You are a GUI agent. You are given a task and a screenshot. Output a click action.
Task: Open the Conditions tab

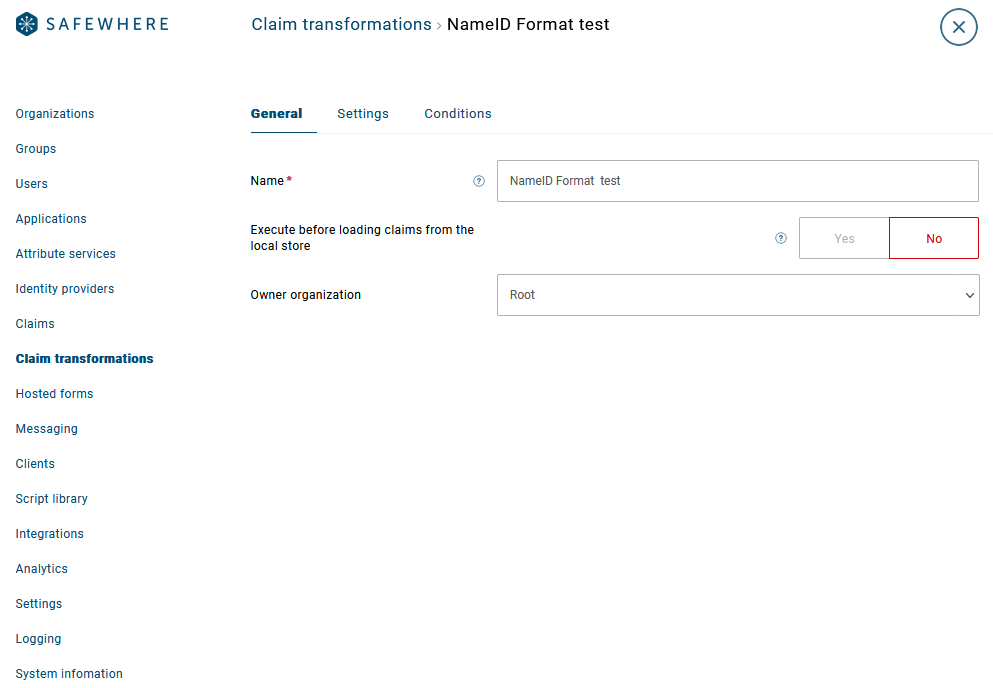(x=458, y=113)
